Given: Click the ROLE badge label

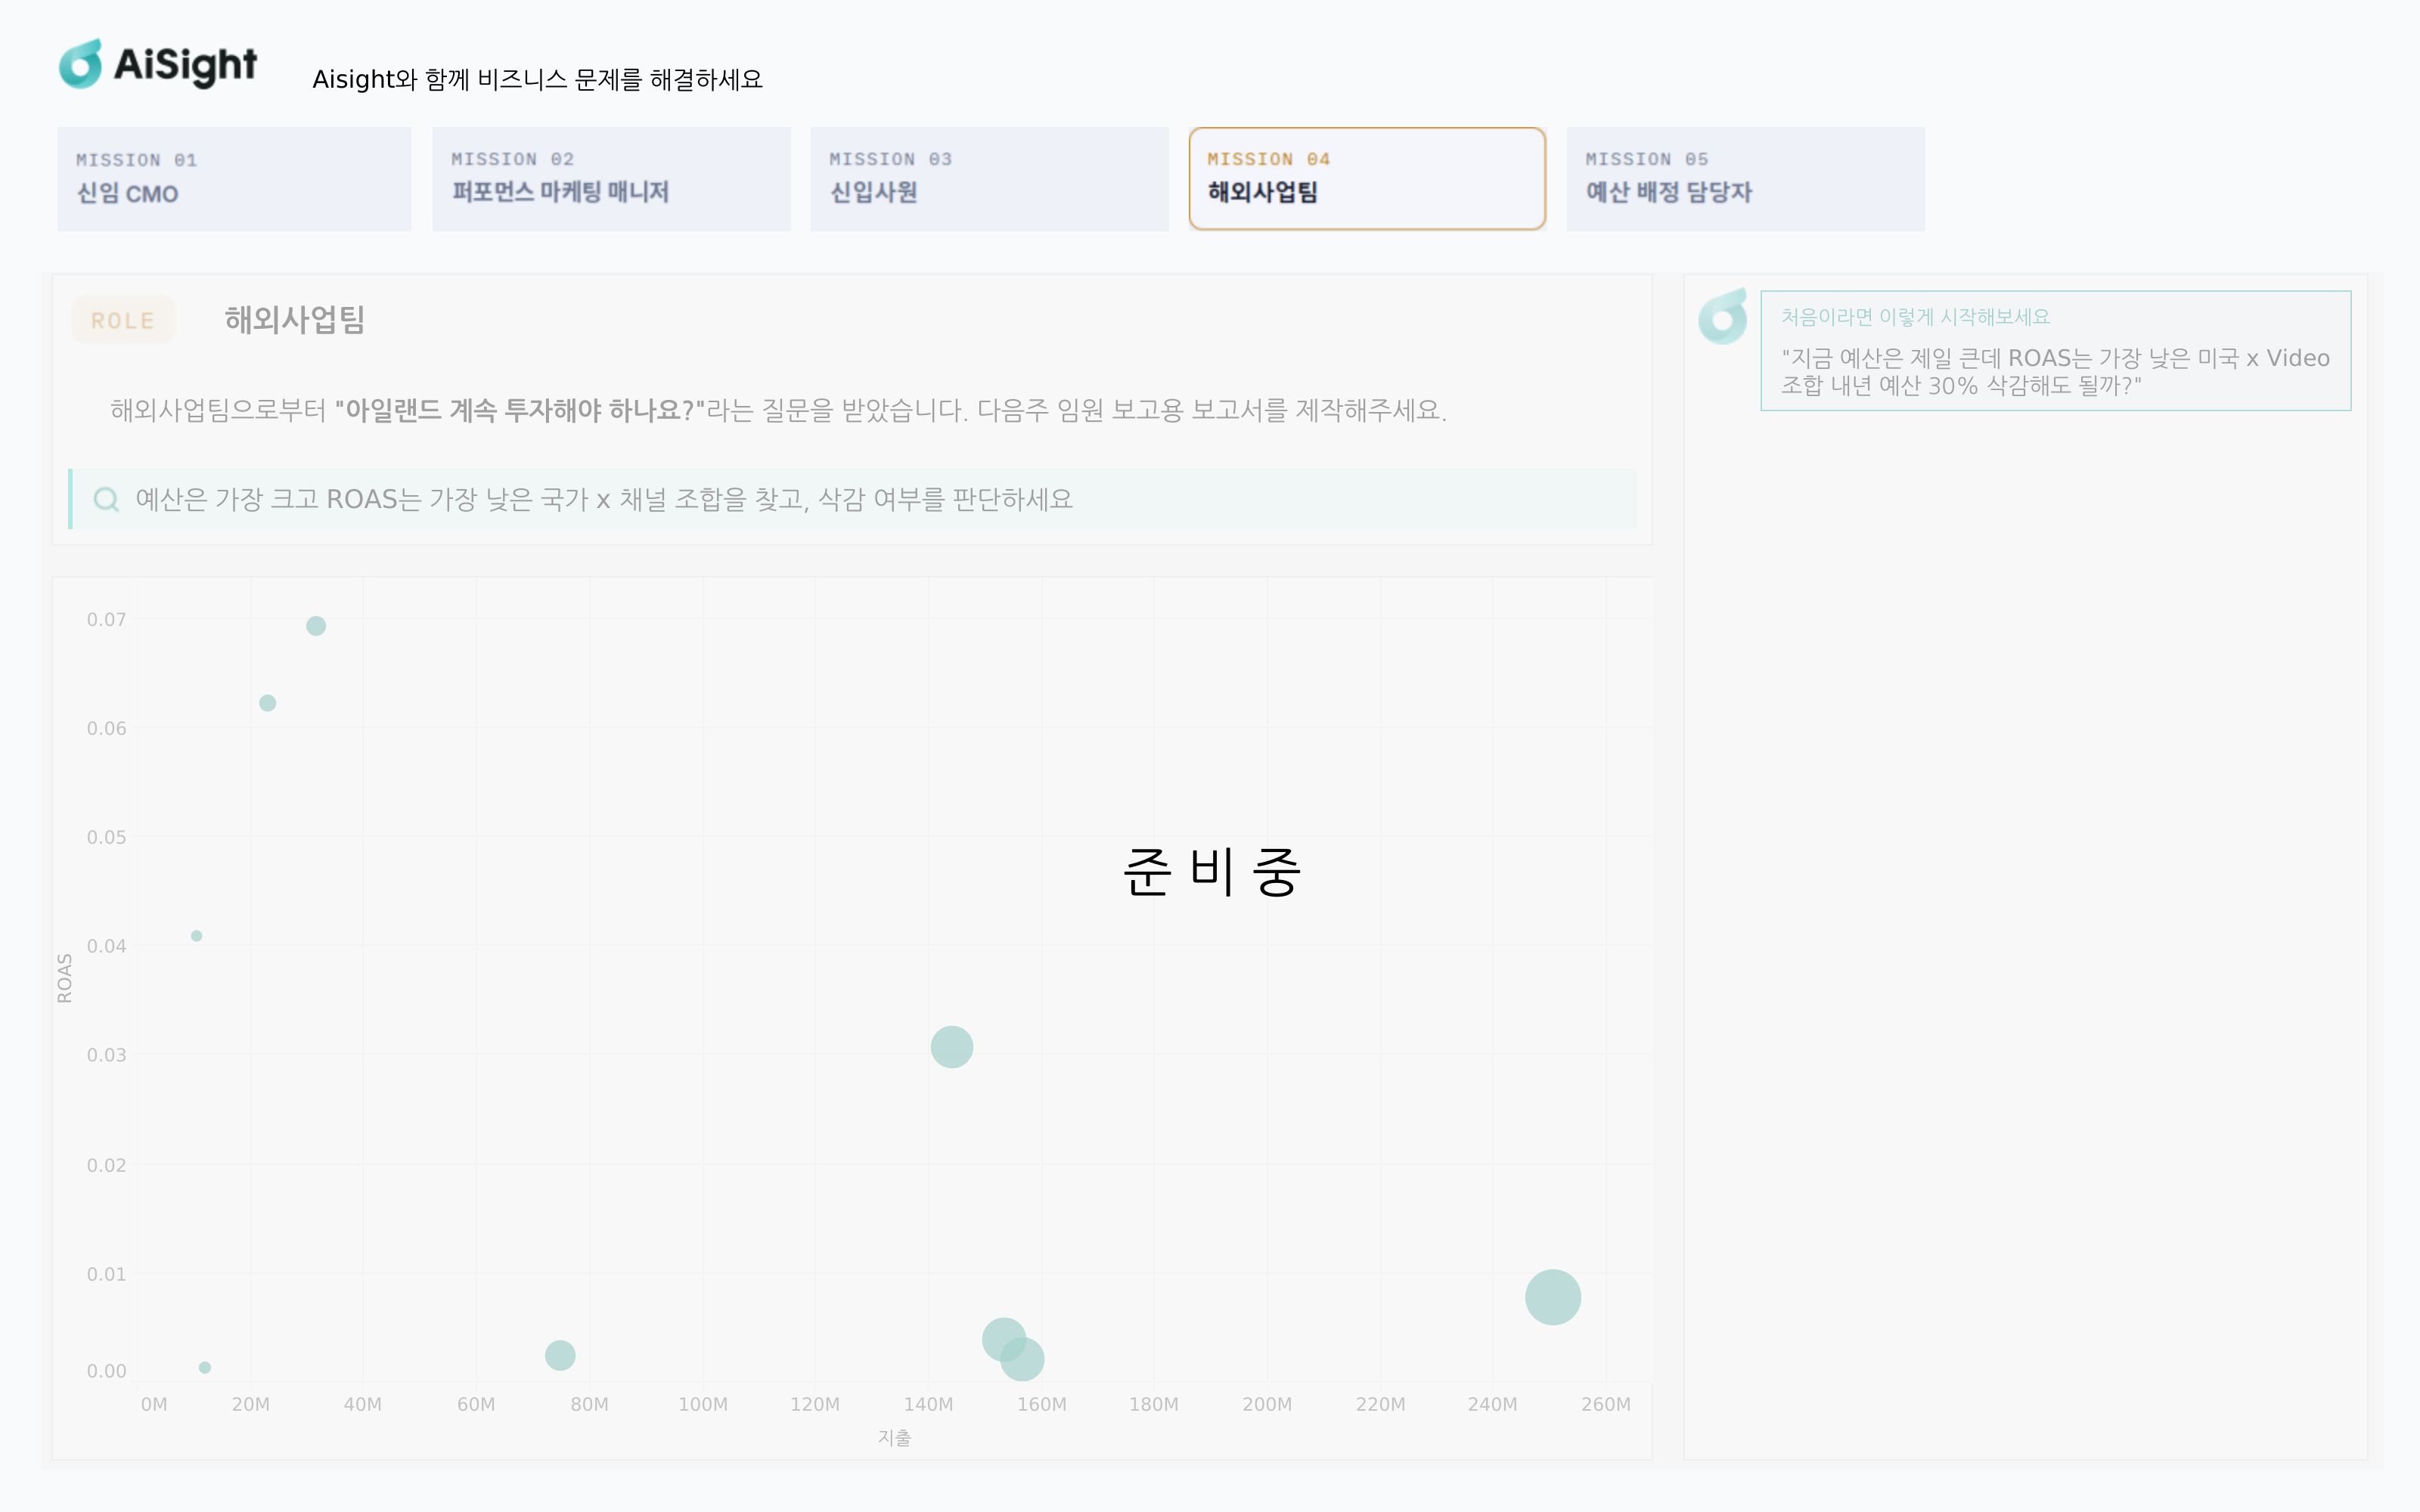Looking at the screenshot, I should pyautogui.click(x=123, y=320).
